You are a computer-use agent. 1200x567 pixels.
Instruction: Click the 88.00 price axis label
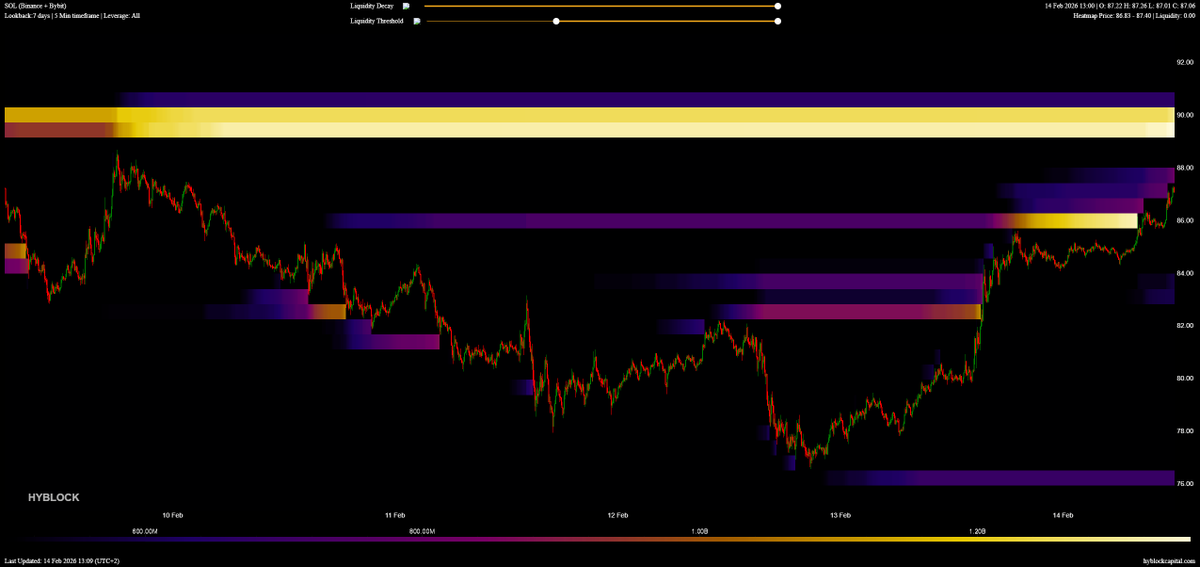tap(1187, 168)
